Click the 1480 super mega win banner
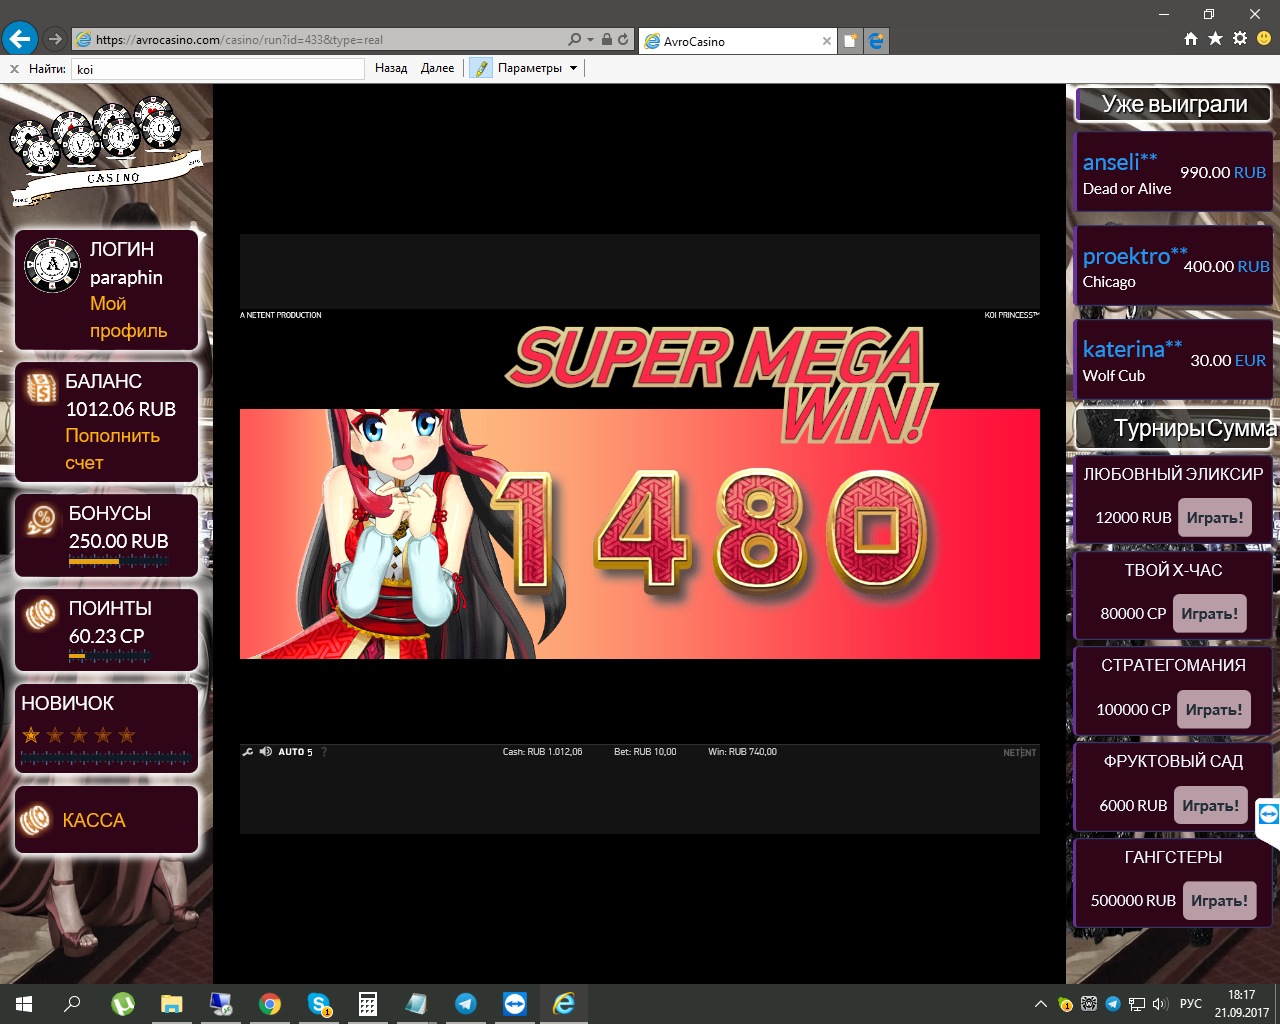Image resolution: width=1280 pixels, height=1024 pixels. [x=640, y=534]
